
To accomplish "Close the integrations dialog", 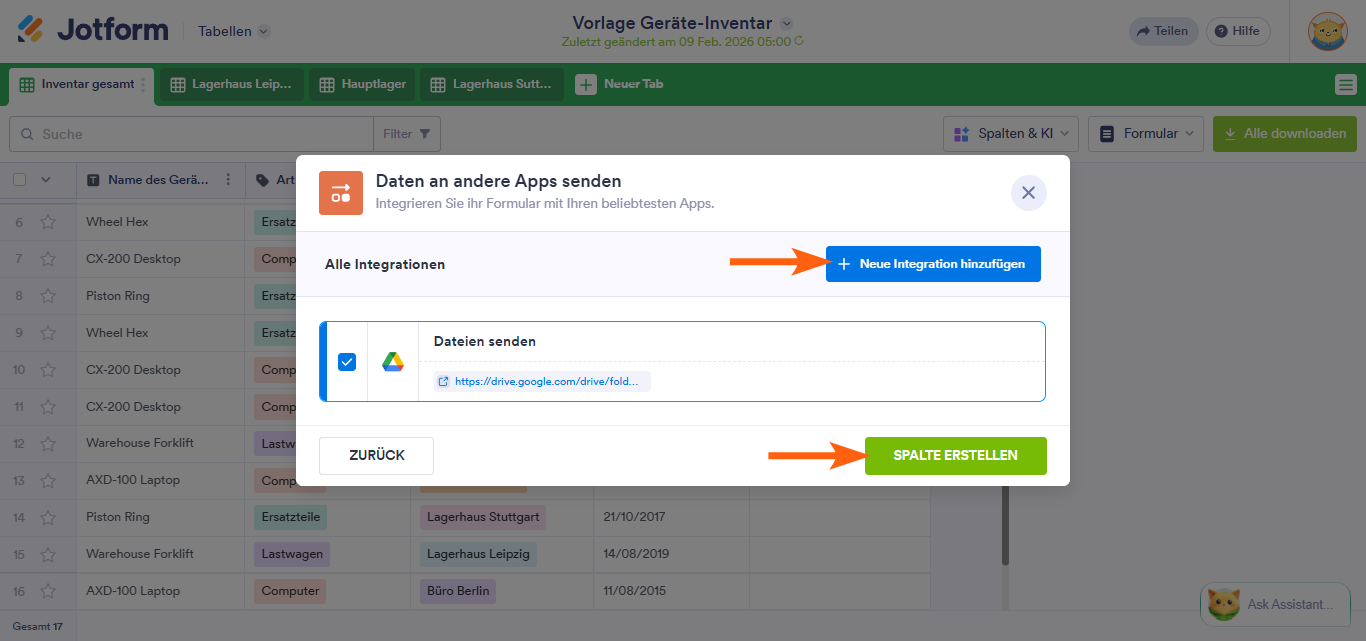I will pos(1028,193).
